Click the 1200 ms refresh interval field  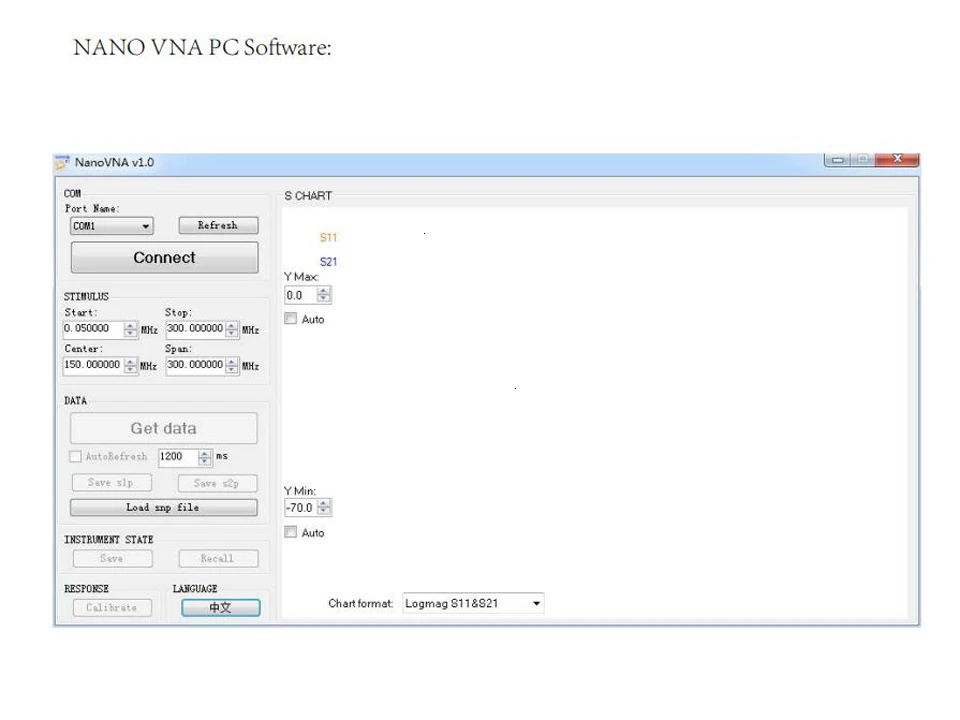coord(178,457)
